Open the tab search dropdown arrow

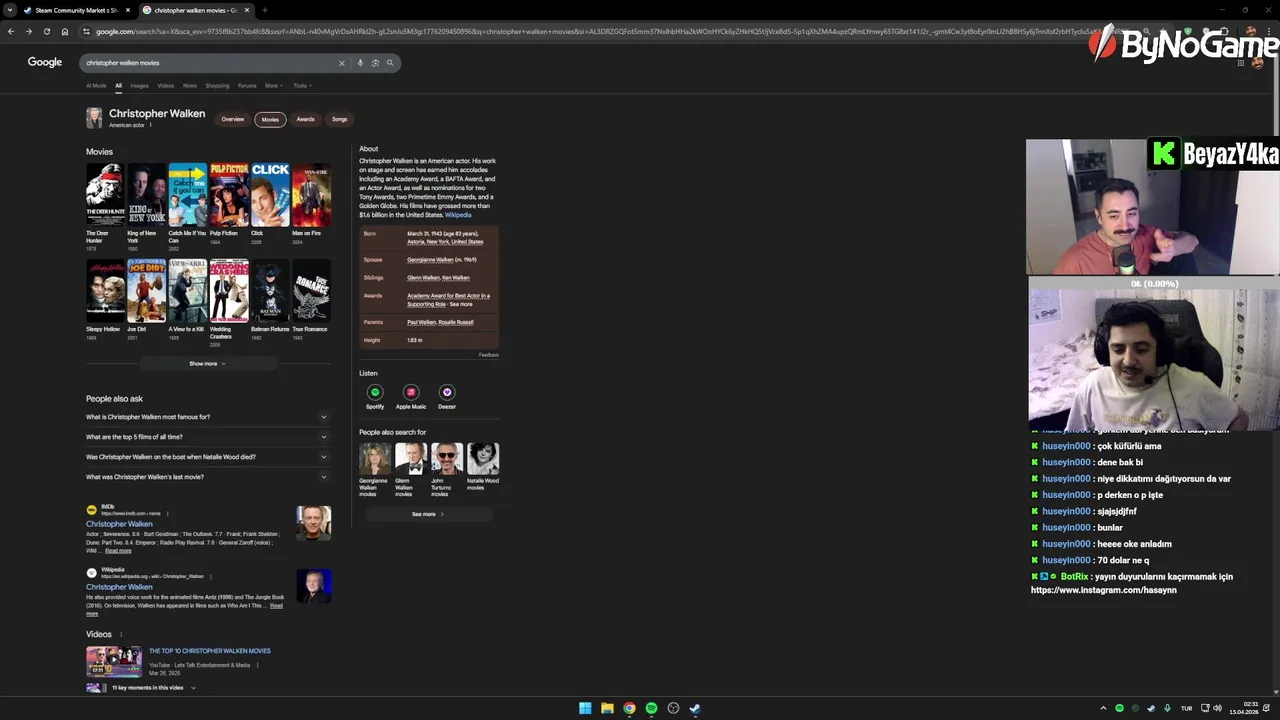[9, 10]
